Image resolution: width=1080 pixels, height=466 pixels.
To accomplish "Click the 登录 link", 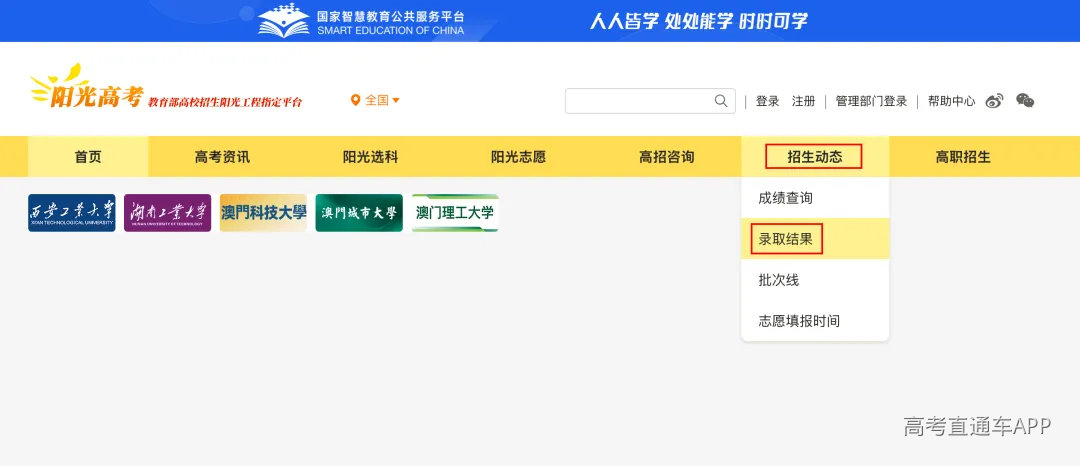I will [767, 101].
